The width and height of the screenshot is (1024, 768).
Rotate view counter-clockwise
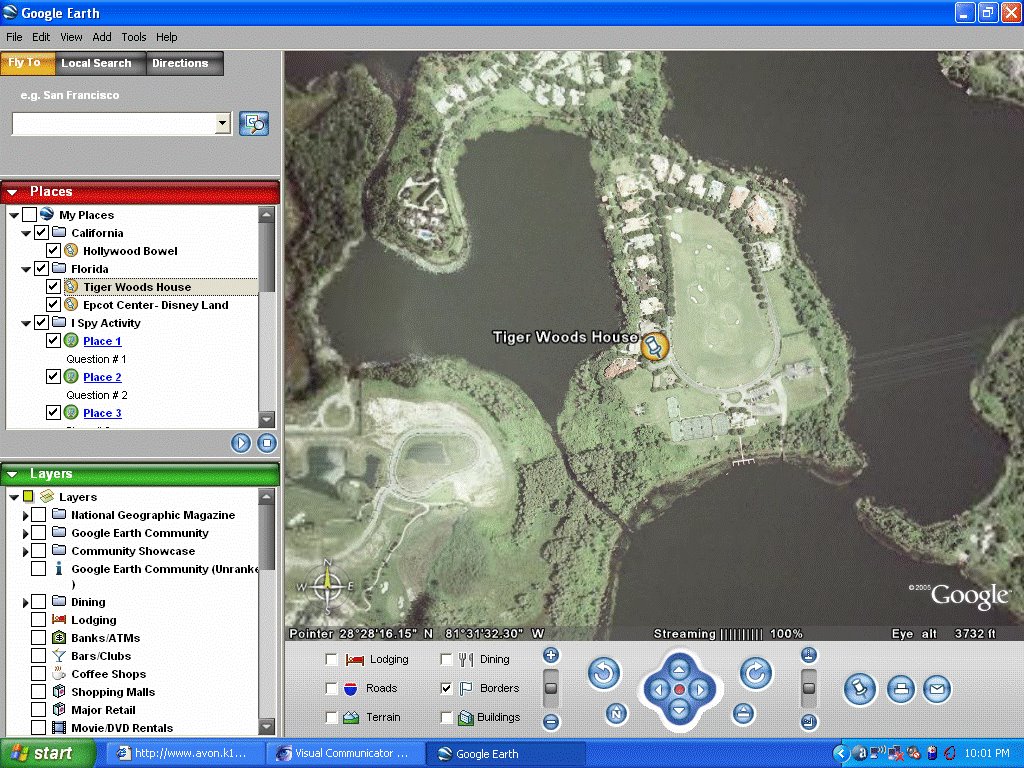point(604,673)
